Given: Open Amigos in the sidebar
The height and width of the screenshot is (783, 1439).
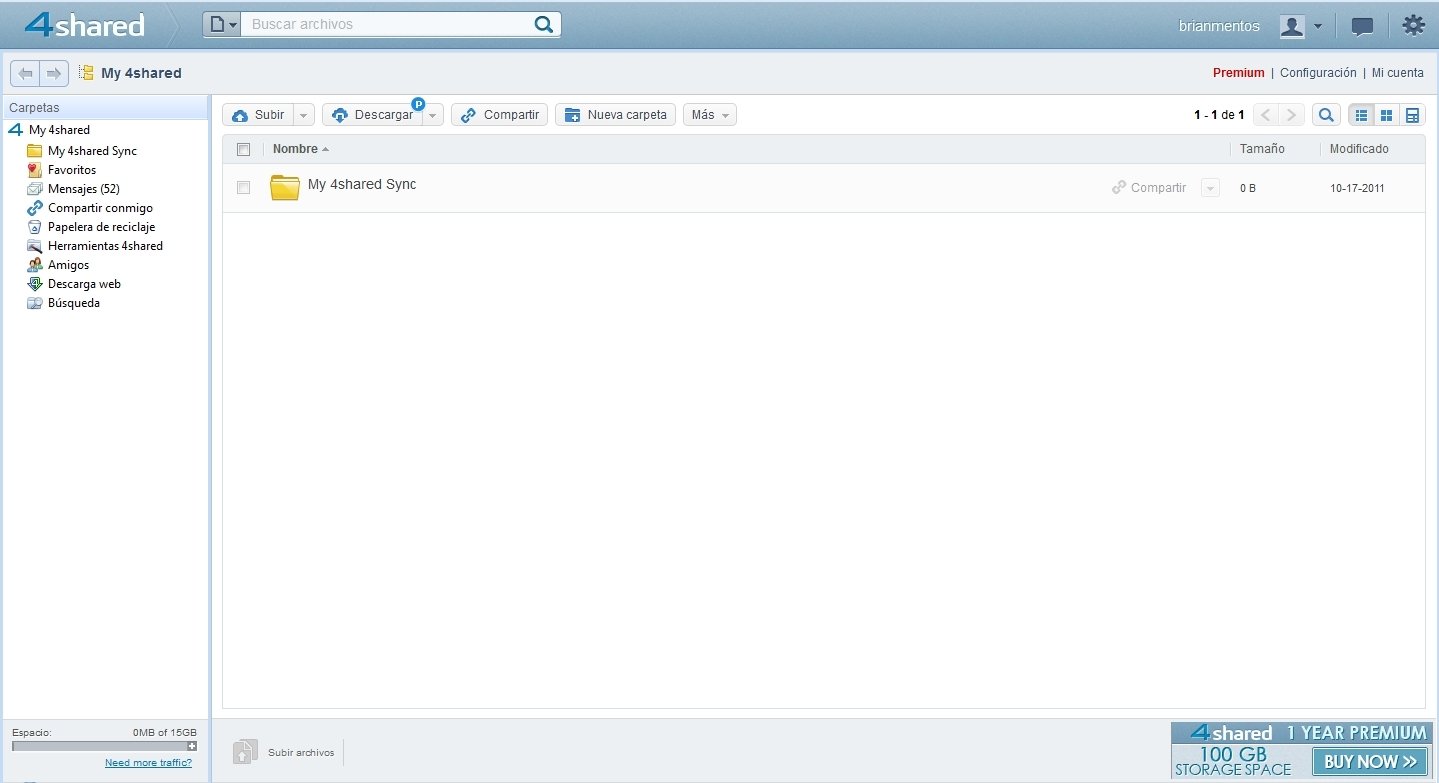Looking at the screenshot, I should [68, 265].
